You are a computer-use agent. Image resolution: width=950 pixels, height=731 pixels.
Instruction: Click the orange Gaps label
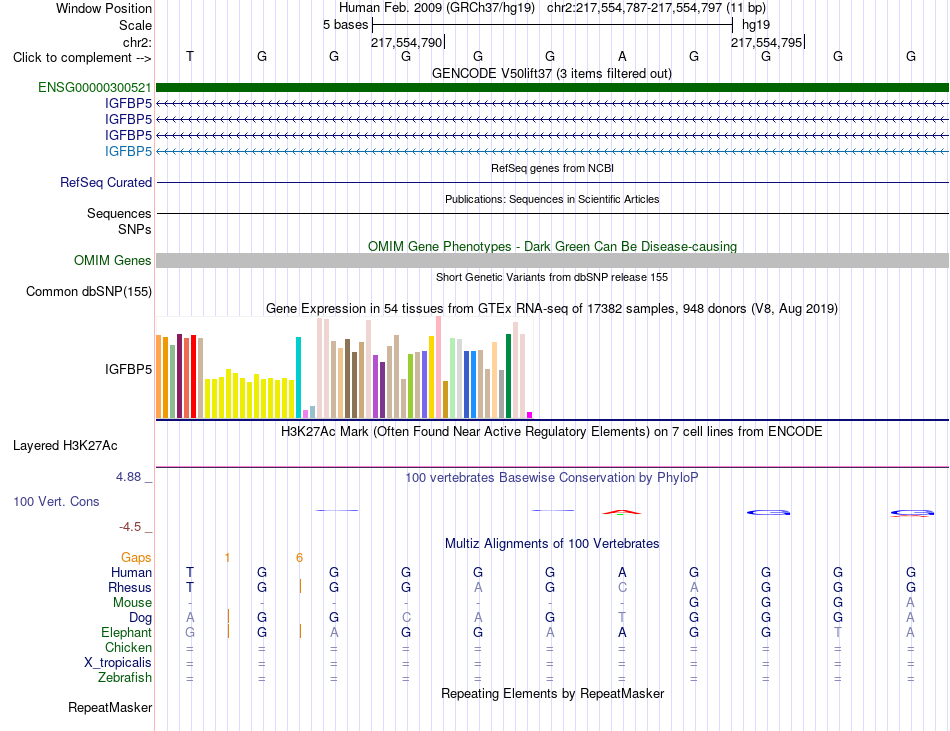pos(136,557)
